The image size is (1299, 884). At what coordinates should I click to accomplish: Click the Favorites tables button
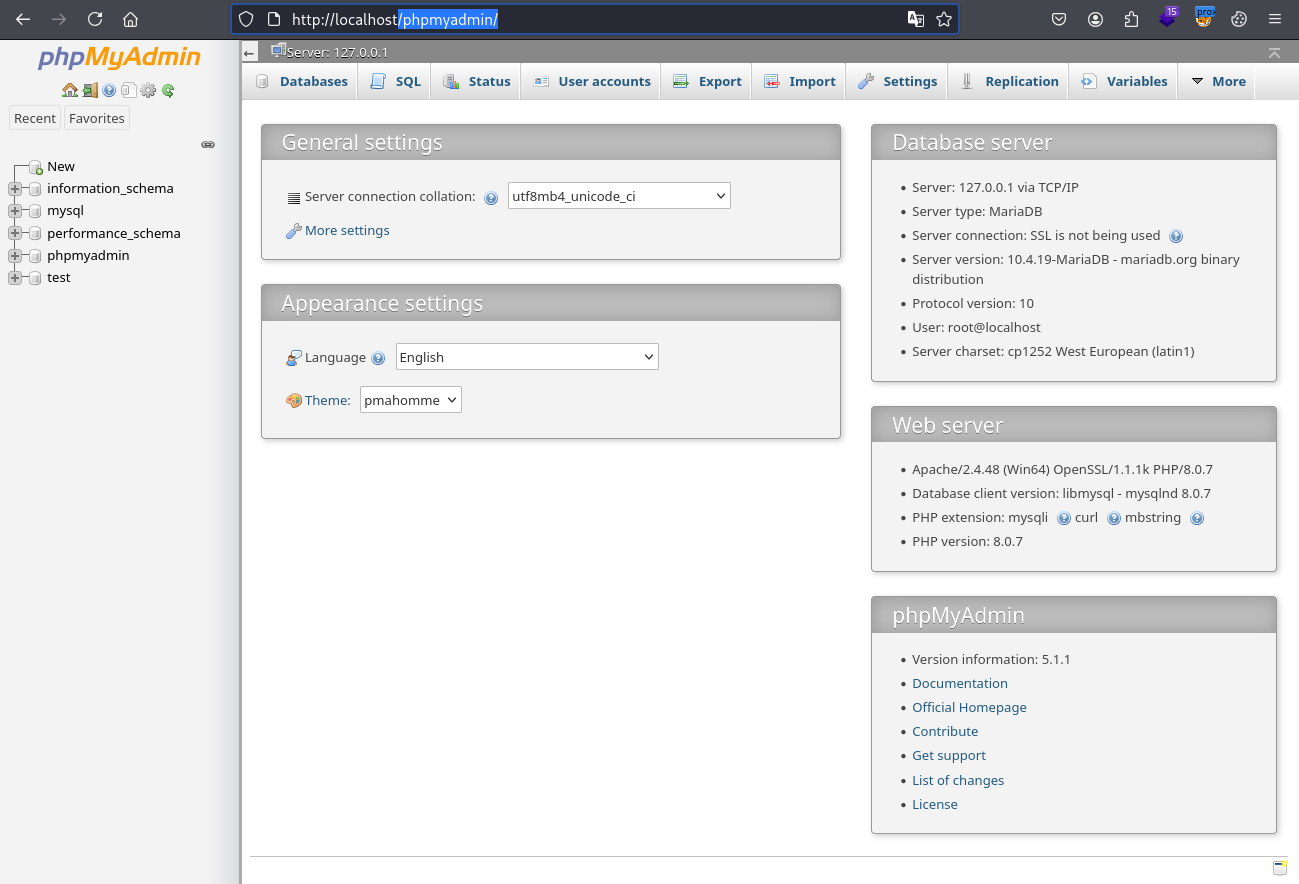tap(97, 118)
